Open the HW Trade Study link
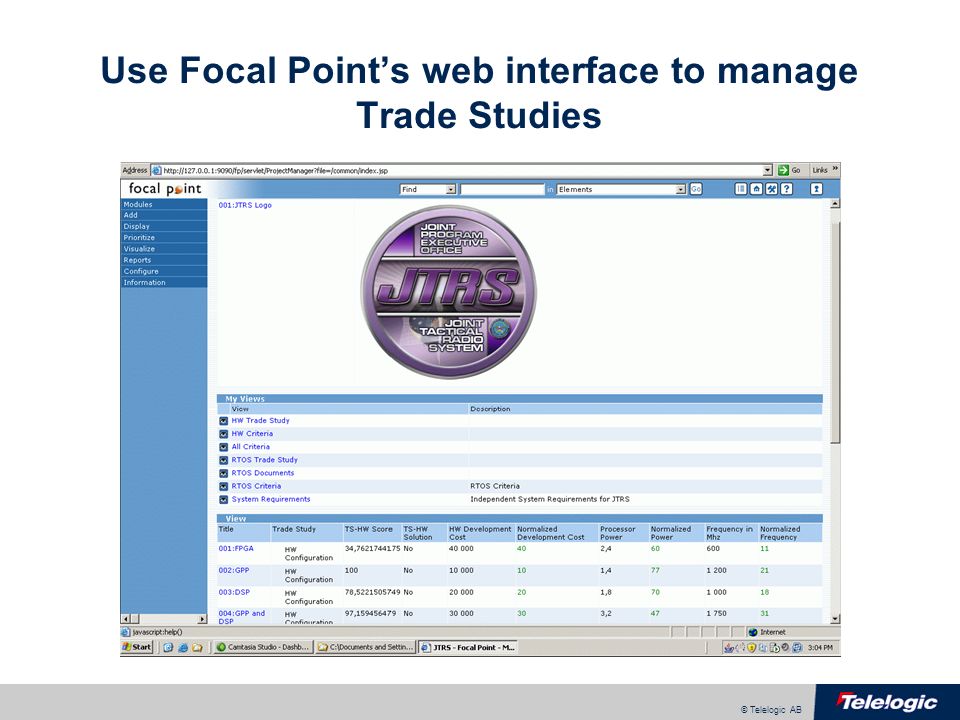This screenshot has width=960, height=720. point(260,421)
